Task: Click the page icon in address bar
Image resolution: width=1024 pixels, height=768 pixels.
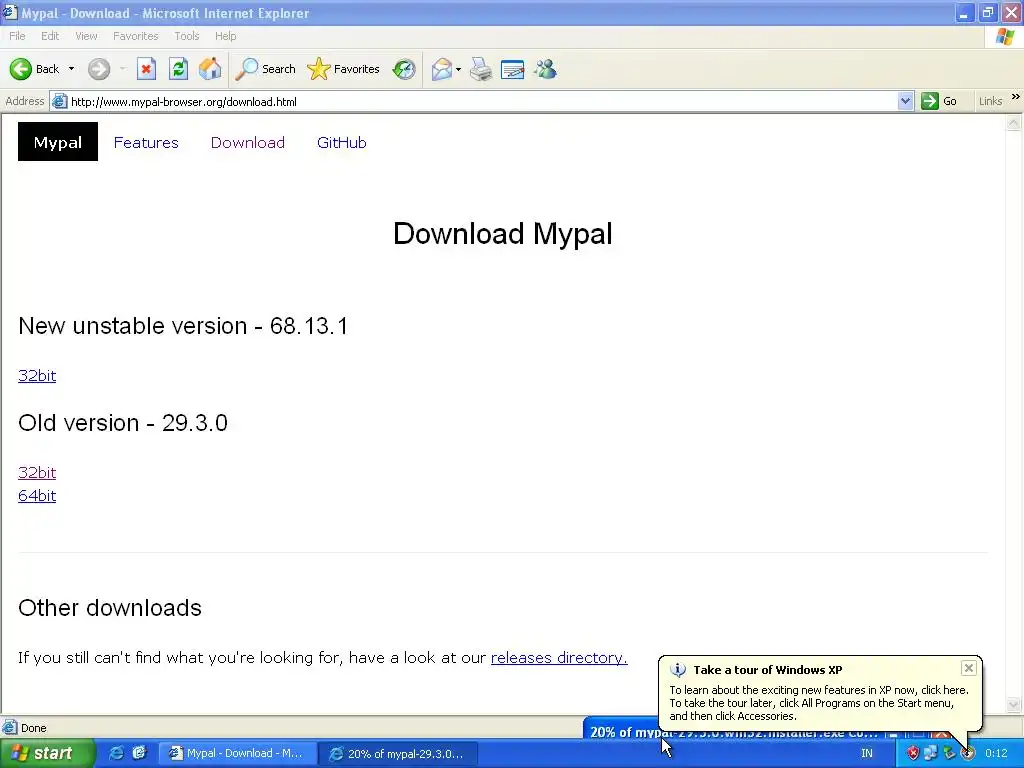Action: point(59,101)
